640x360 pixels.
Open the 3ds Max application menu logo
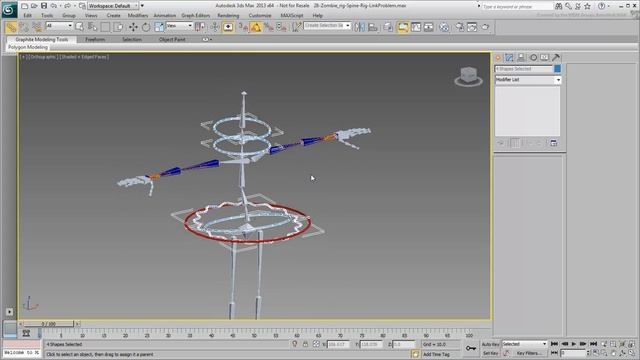[x=9, y=9]
